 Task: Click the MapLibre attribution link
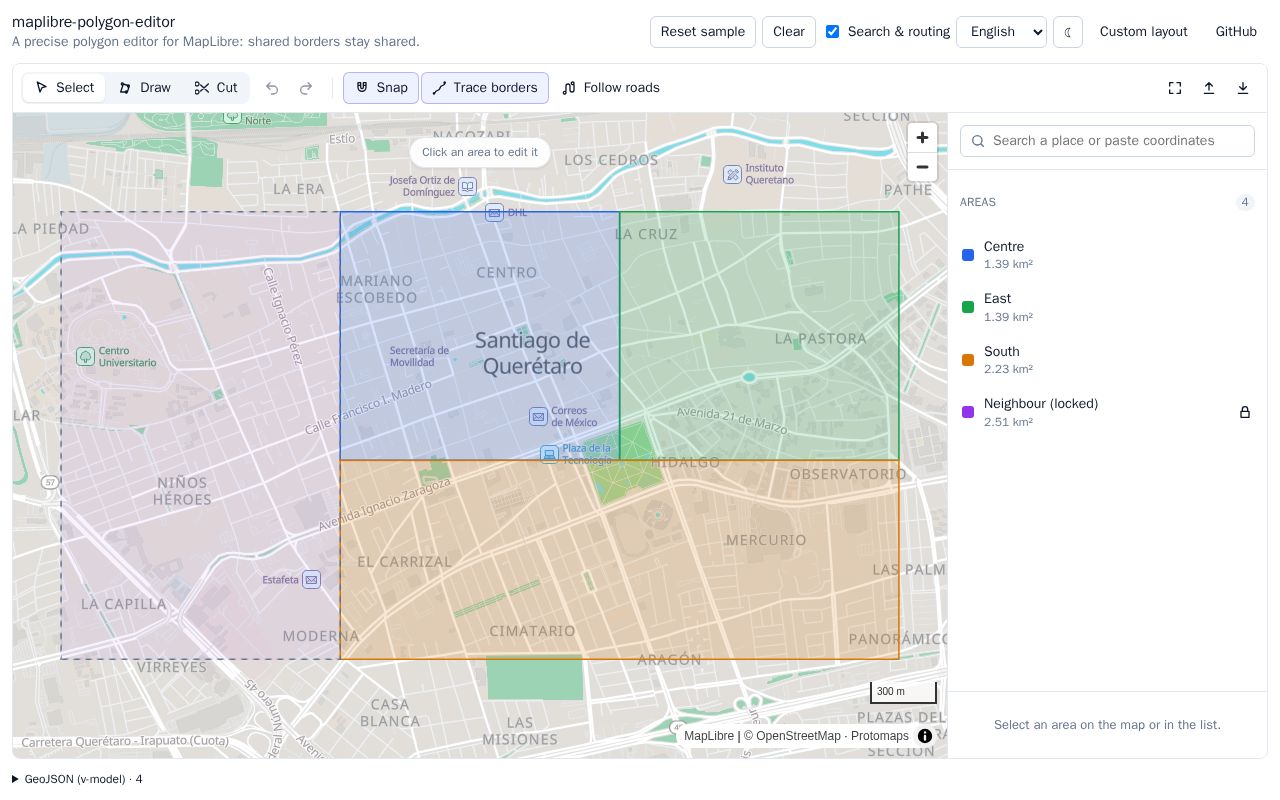709,736
